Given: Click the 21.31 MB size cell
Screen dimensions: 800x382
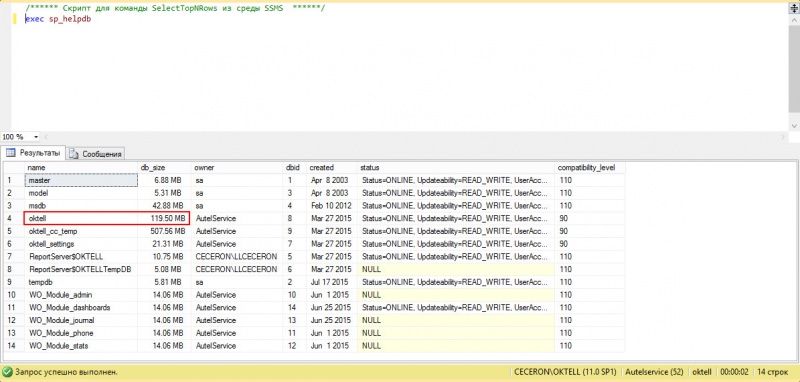Looking at the screenshot, I should point(164,244).
